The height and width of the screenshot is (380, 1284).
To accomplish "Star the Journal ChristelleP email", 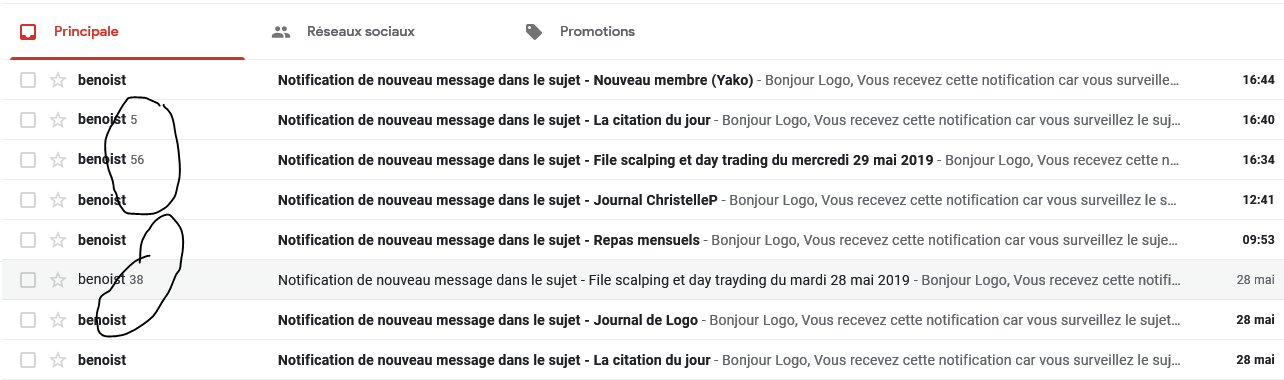I will [58, 200].
